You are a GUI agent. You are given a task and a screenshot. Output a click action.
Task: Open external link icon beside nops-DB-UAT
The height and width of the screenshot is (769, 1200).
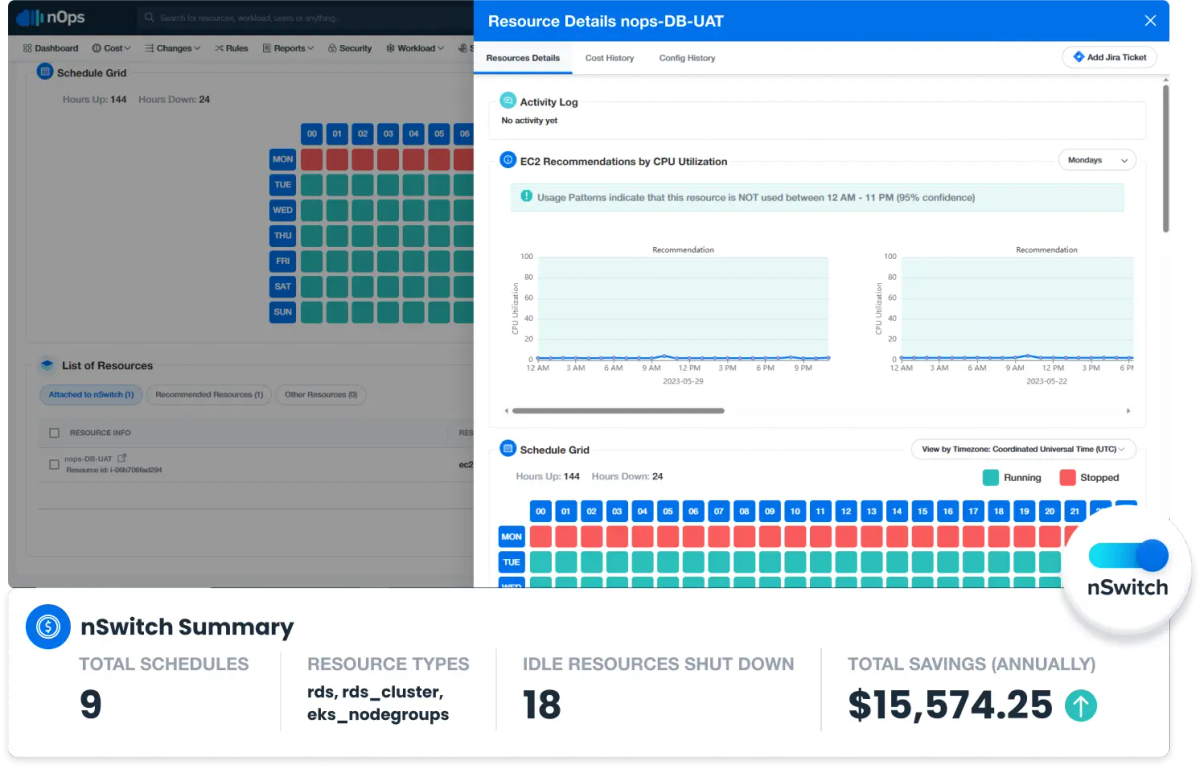coord(122,458)
